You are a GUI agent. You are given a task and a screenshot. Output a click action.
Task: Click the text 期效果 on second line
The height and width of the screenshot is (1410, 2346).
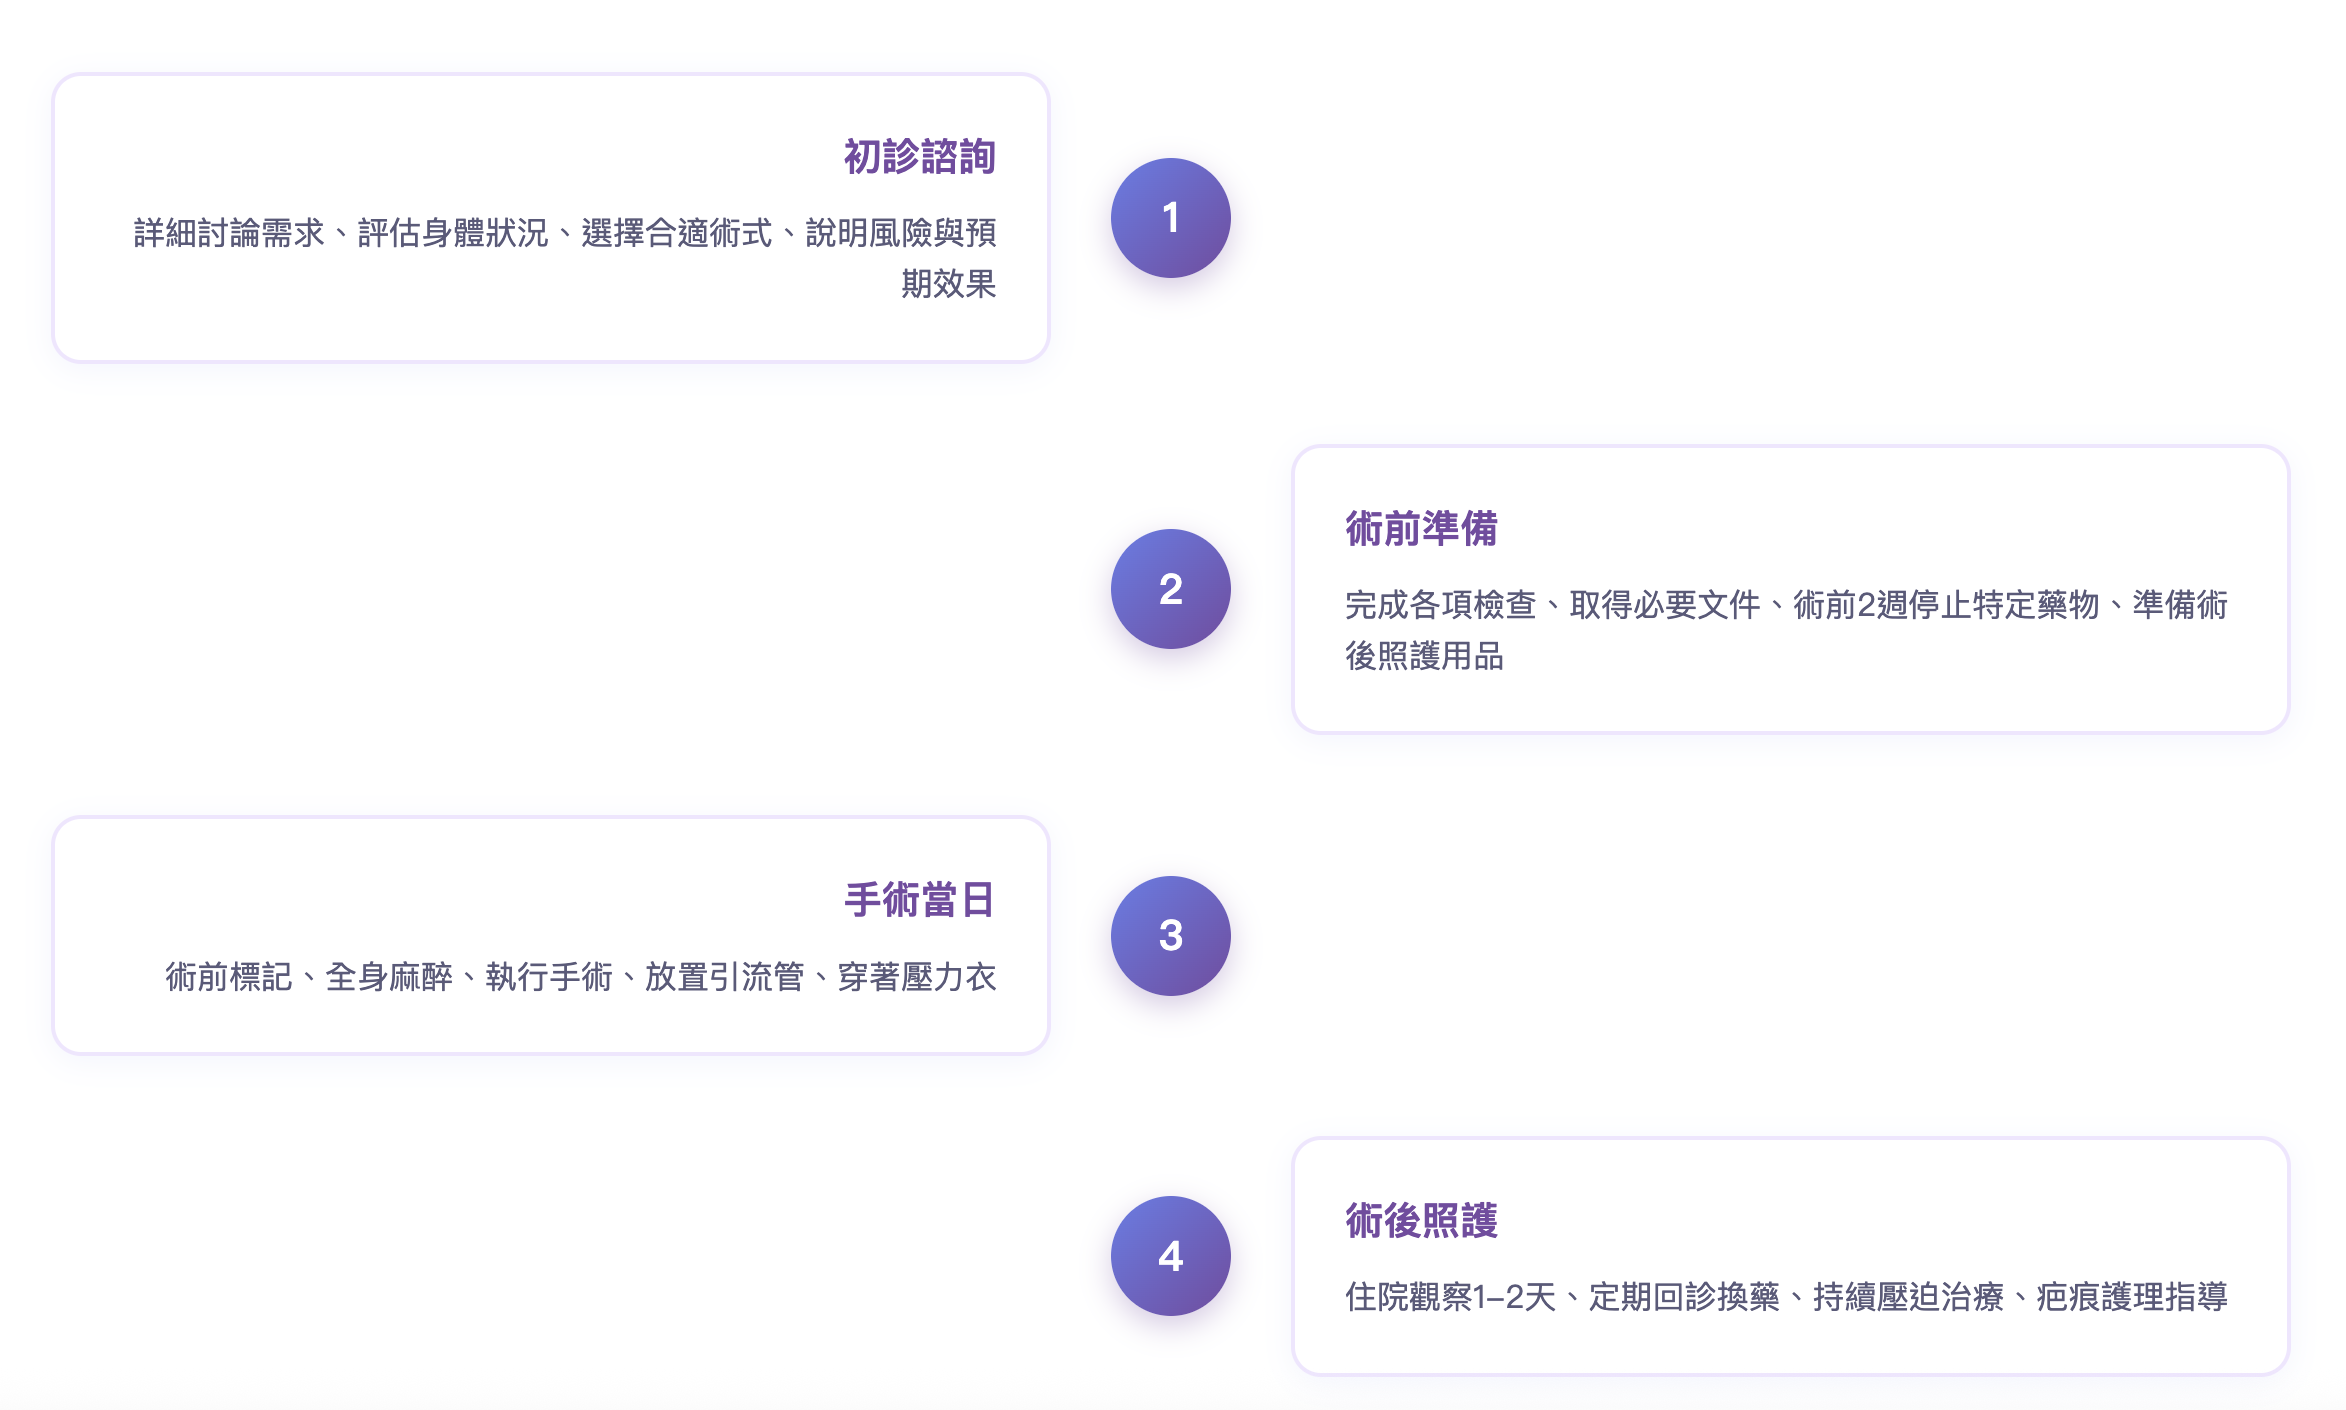(948, 285)
